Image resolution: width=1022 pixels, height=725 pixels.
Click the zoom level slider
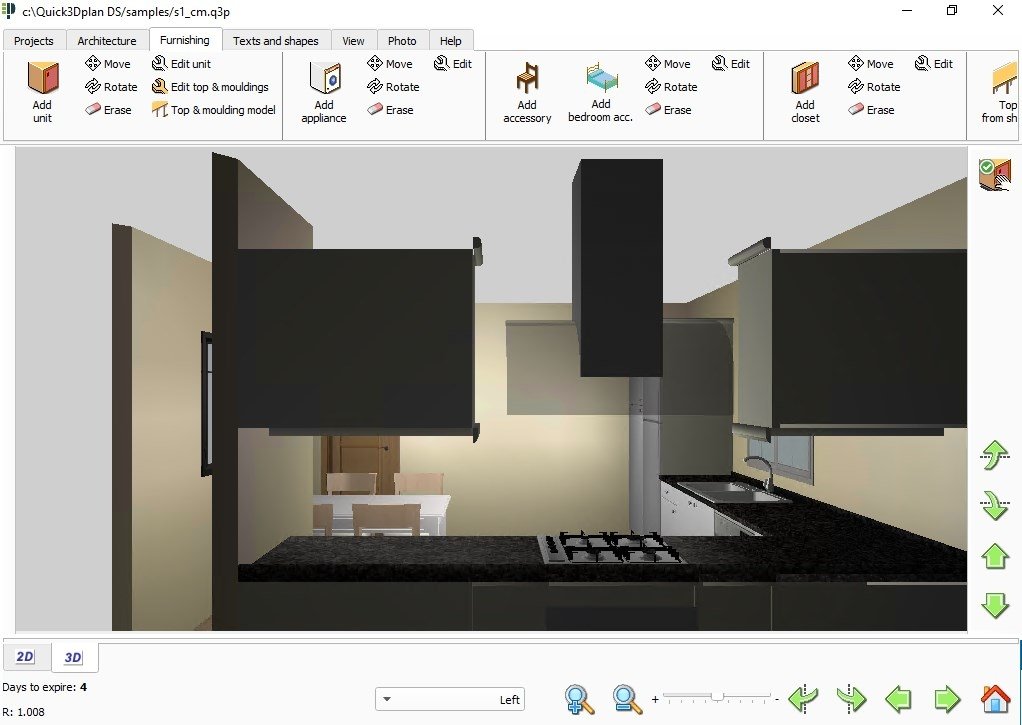pyautogui.click(x=717, y=698)
